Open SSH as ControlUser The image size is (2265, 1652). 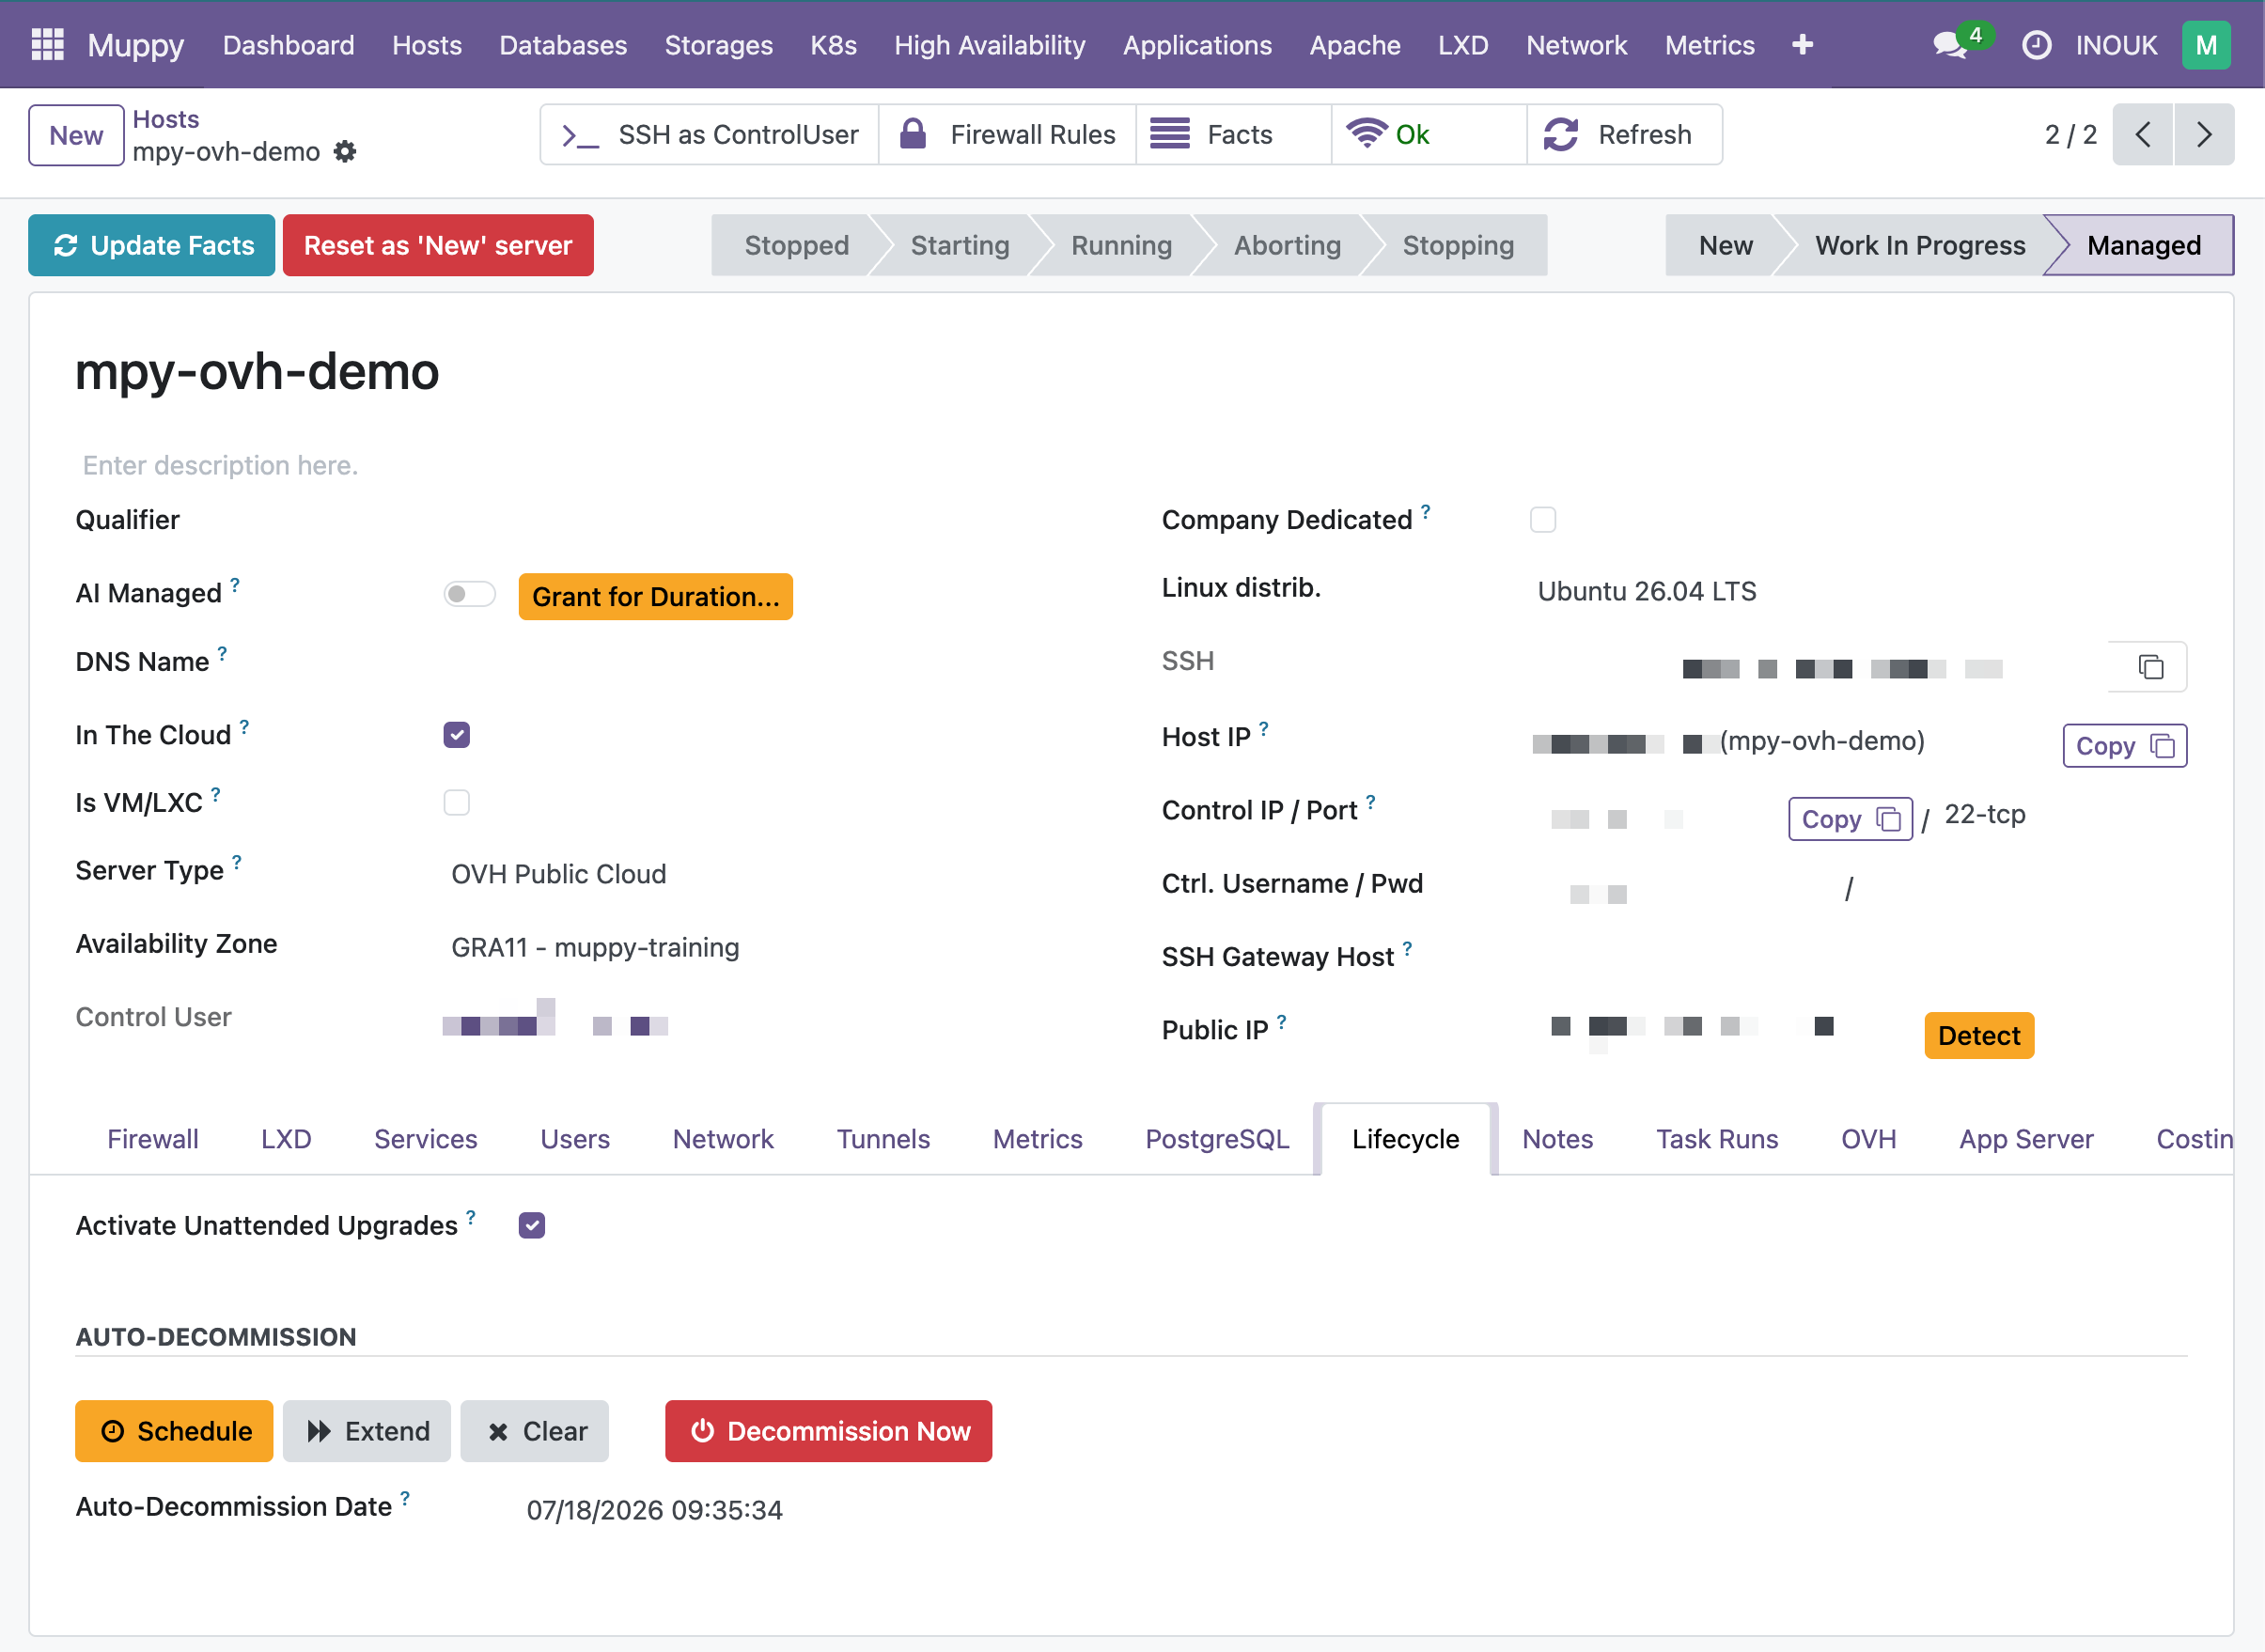710,135
